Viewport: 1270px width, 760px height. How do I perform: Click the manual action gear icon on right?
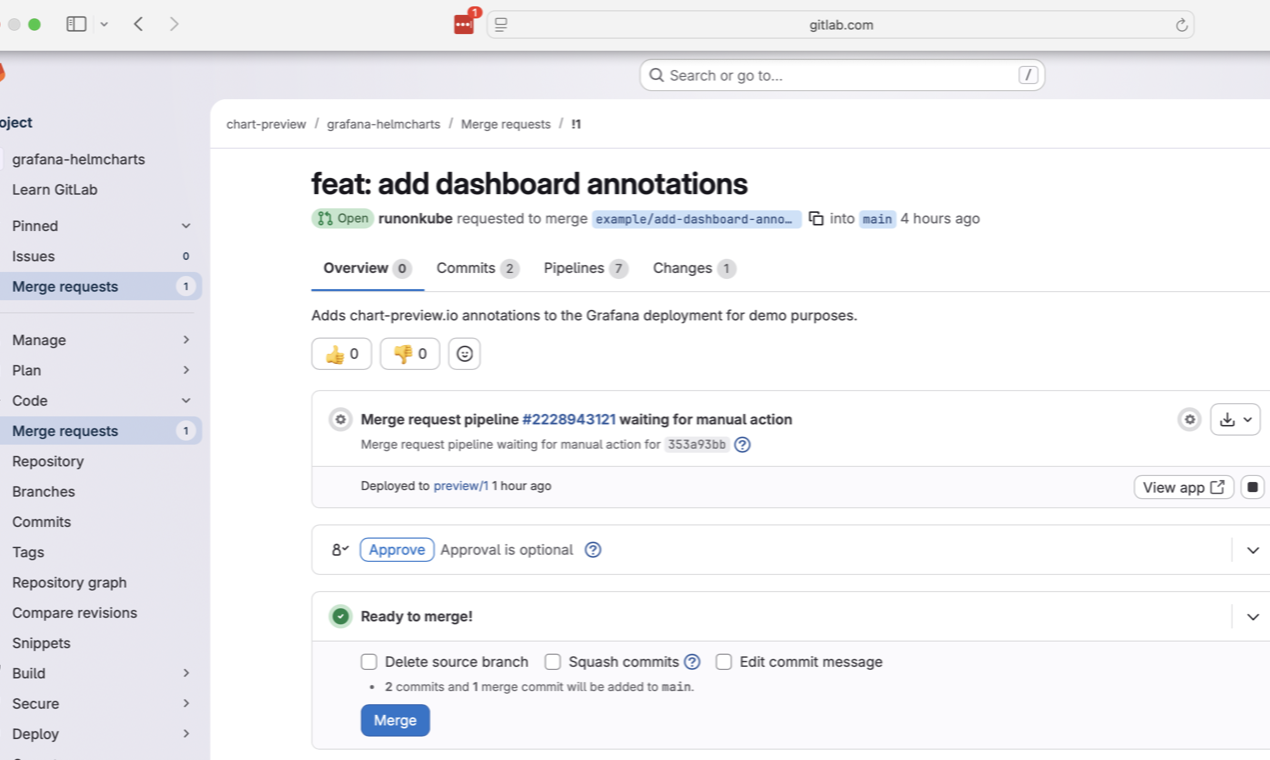[1189, 420]
